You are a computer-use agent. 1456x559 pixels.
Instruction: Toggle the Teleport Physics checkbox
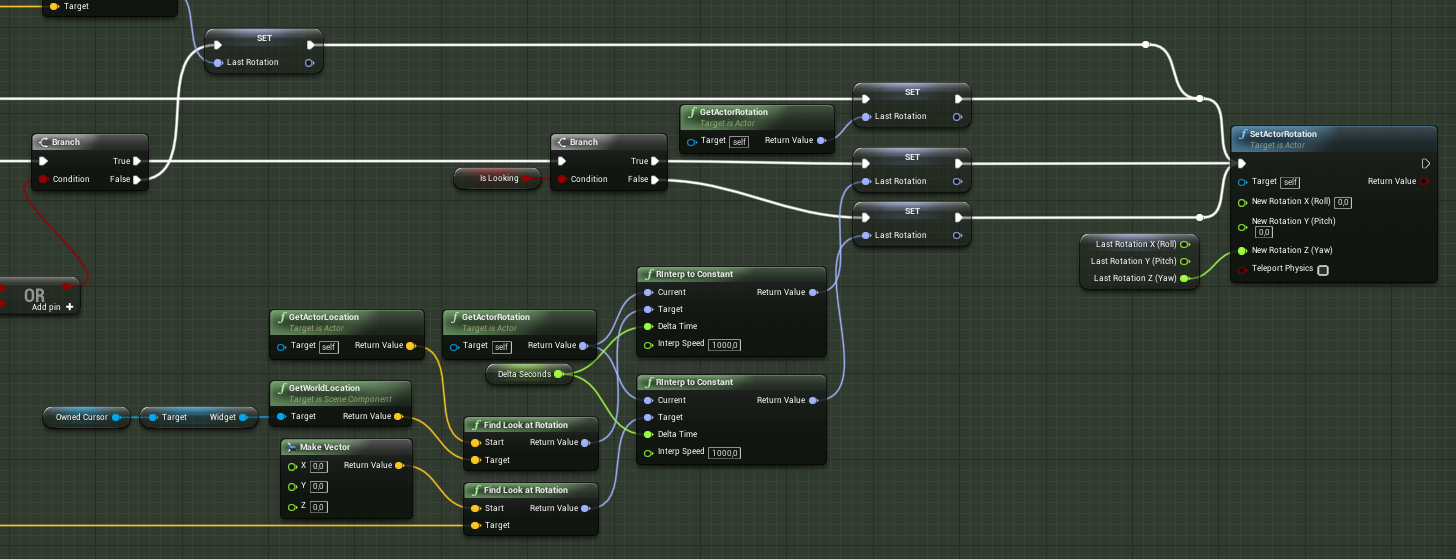pyautogui.click(x=1323, y=270)
